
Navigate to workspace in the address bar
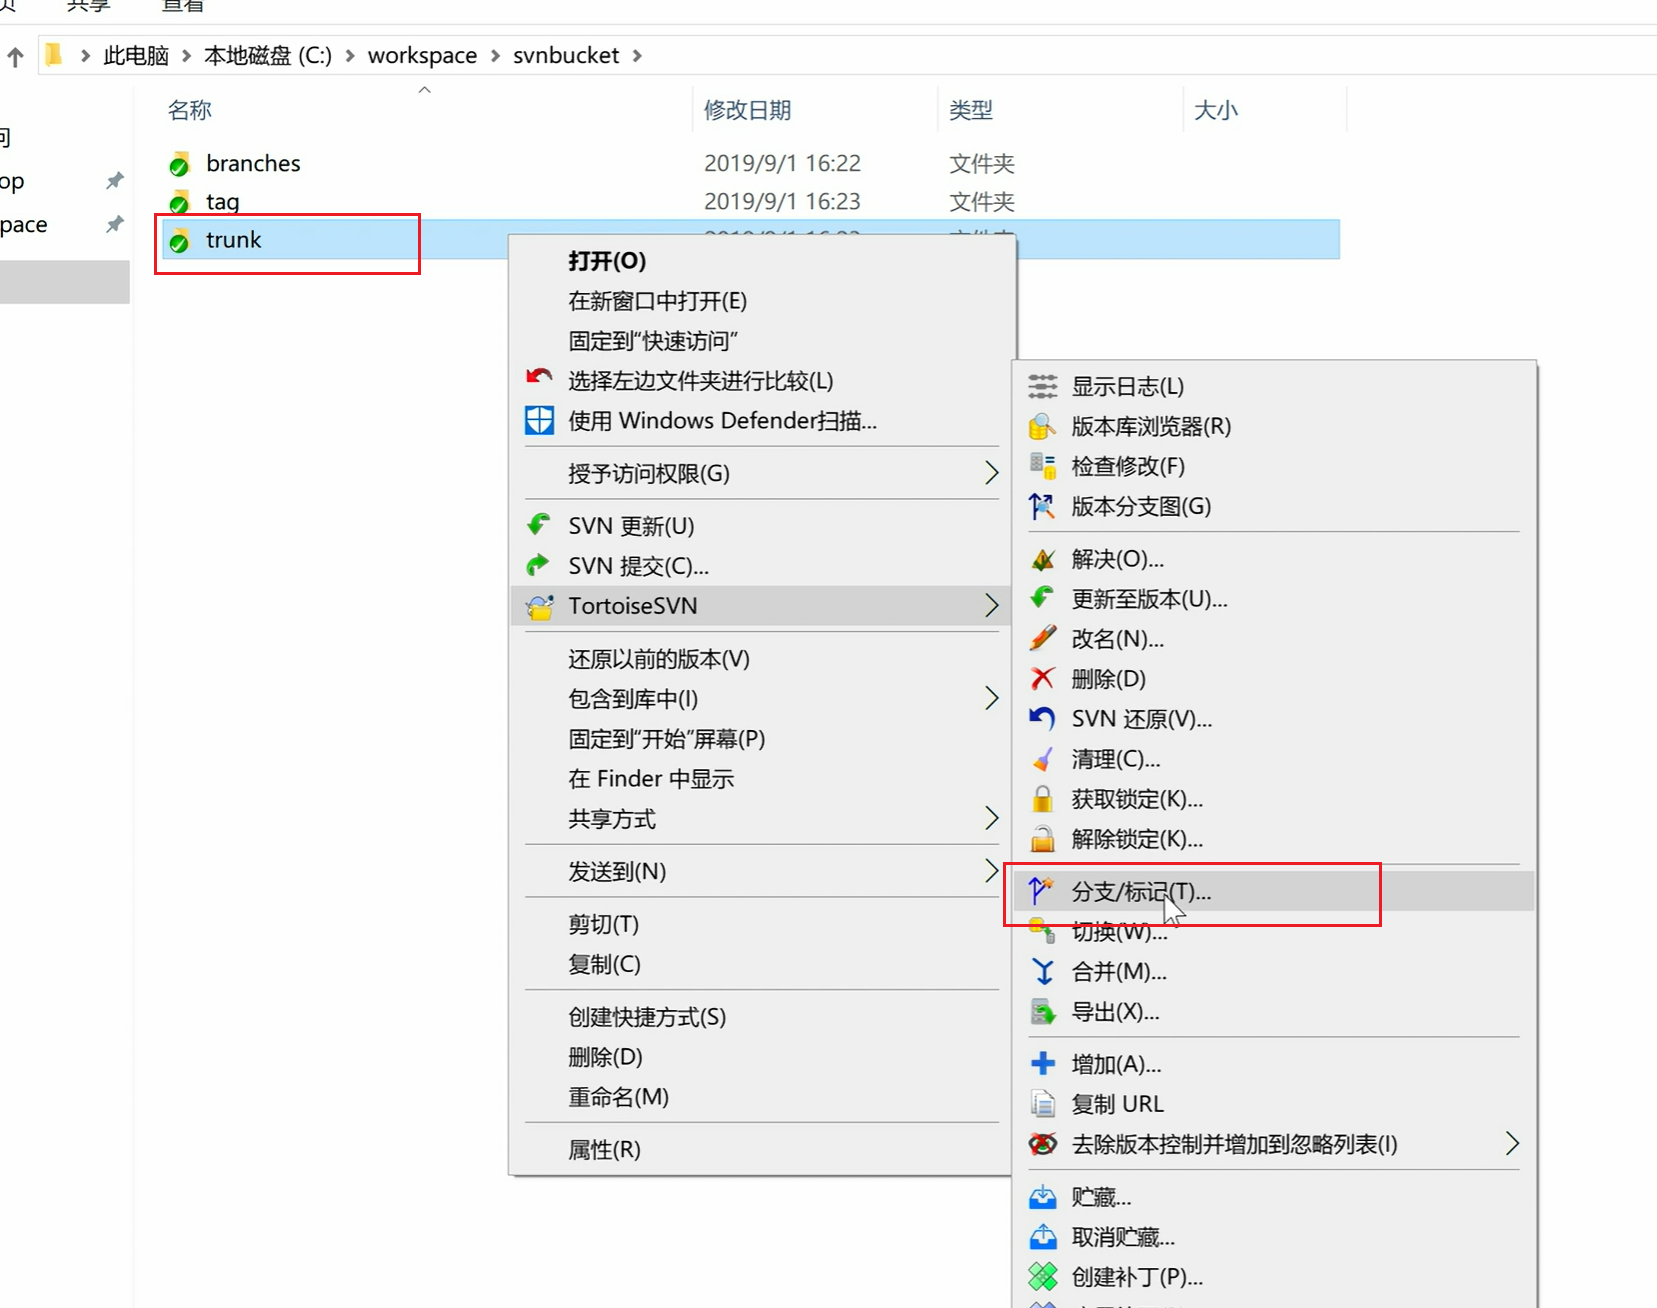(422, 56)
